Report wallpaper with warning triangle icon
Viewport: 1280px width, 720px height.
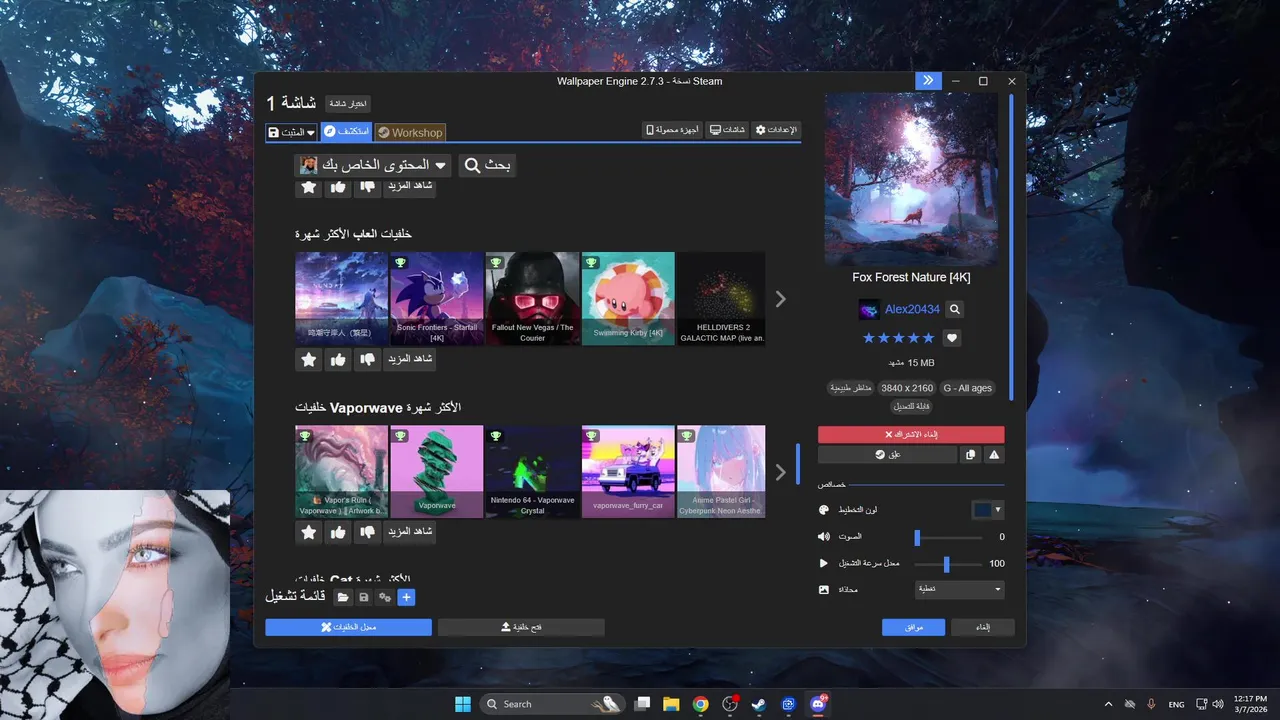tap(994, 455)
